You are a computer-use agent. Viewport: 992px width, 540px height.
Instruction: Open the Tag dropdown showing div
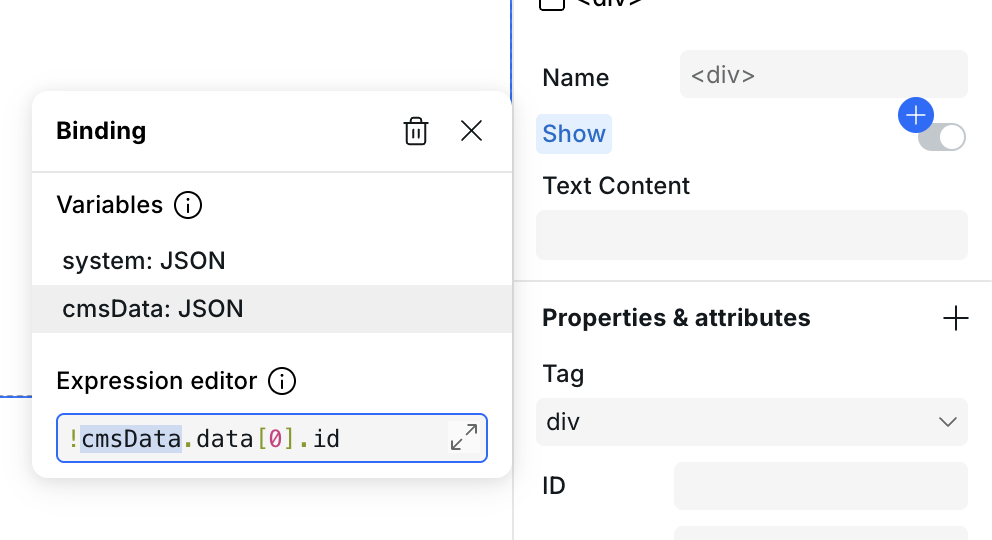click(x=752, y=422)
